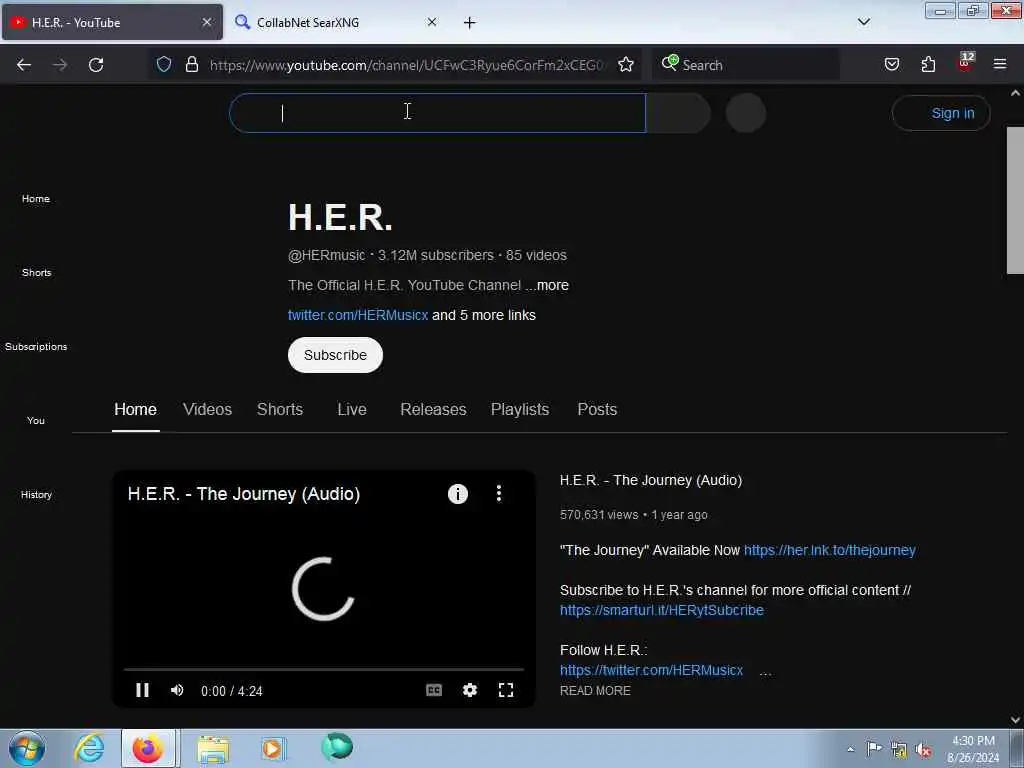Go back with Firefox back arrow
Image resolution: width=1024 pixels, height=768 pixels.
pyautogui.click(x=24, y=65)
